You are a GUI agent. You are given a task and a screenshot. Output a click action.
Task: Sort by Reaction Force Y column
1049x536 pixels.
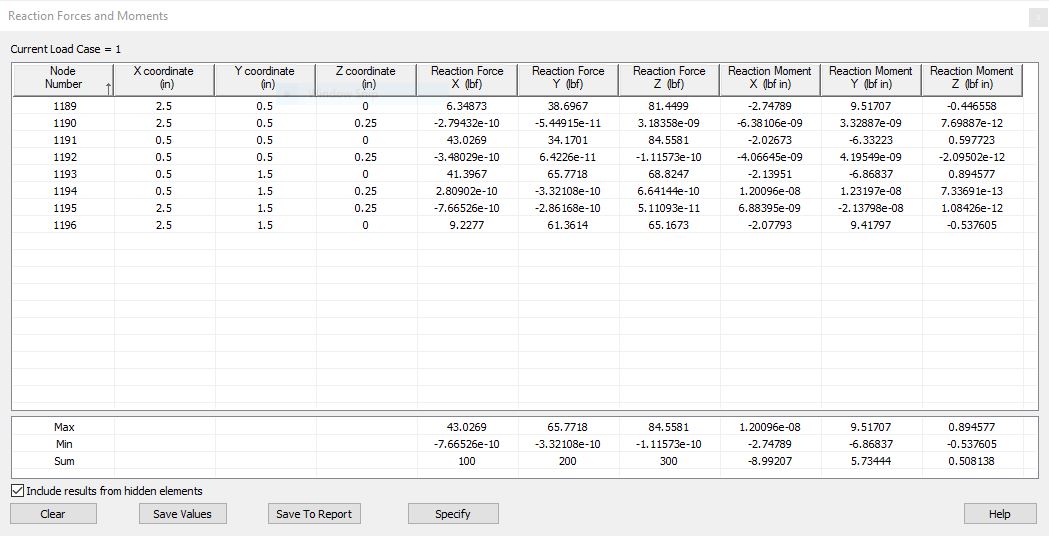(x=568, y=78)
